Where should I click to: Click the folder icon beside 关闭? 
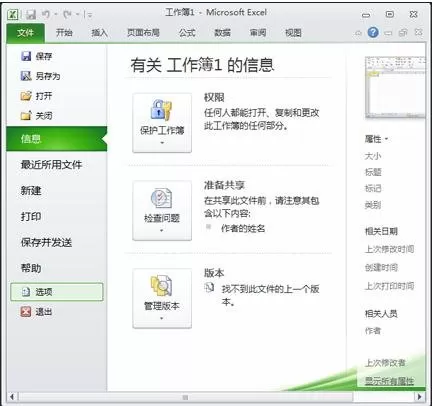[x=26, y=116]
